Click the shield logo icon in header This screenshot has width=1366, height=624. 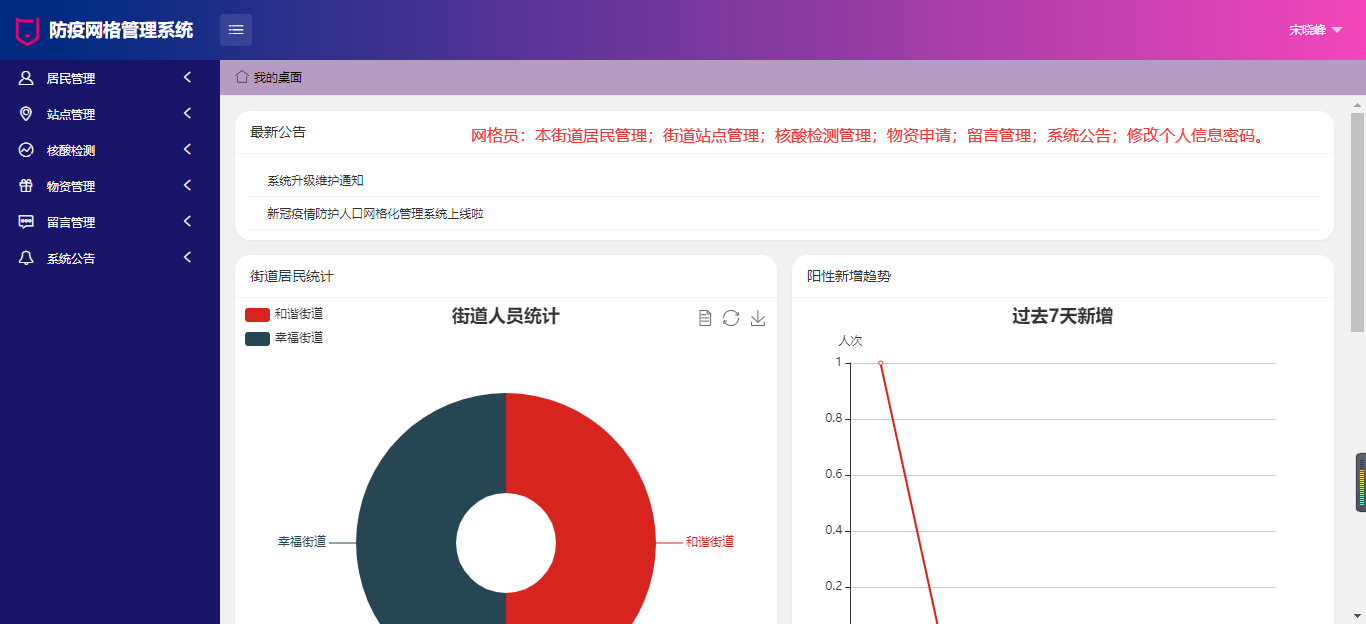27,30
